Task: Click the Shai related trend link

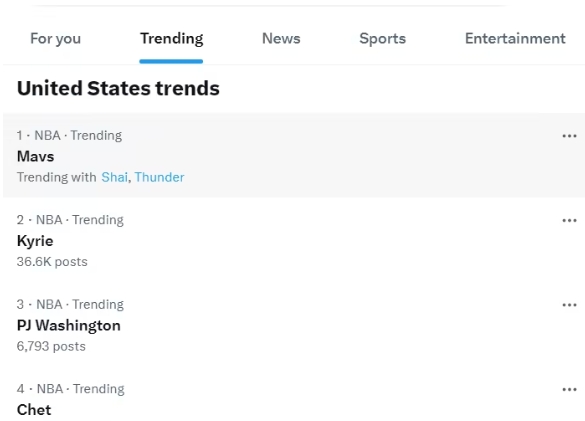Action: tap(115, 177)
